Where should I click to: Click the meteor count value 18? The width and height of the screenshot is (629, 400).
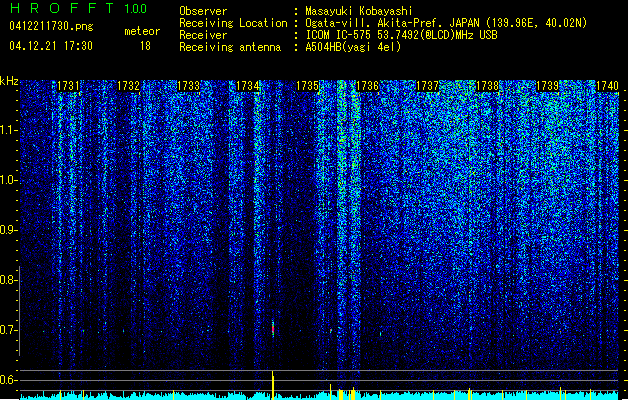click(145, 46)
